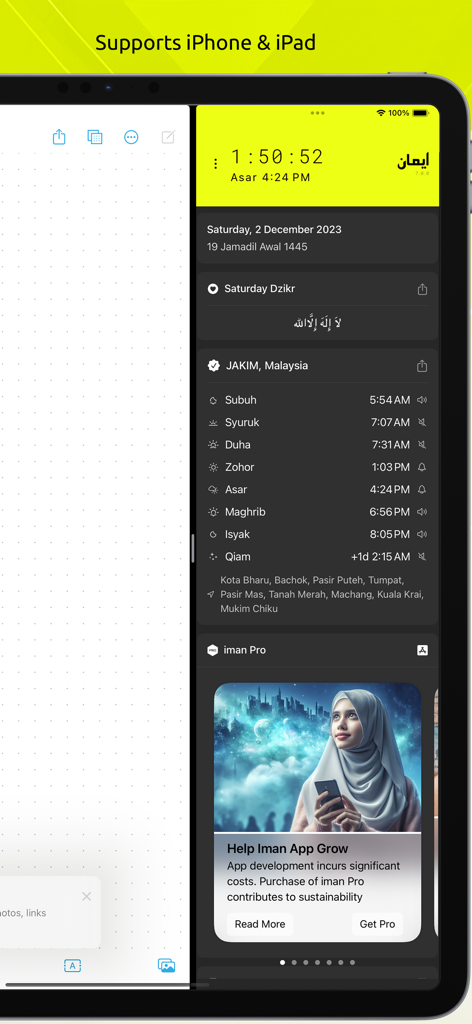472x1024 pixels.
Task: Tap the text box icon in the bottom notes toolbar
Action: click(x=72, y=966)
